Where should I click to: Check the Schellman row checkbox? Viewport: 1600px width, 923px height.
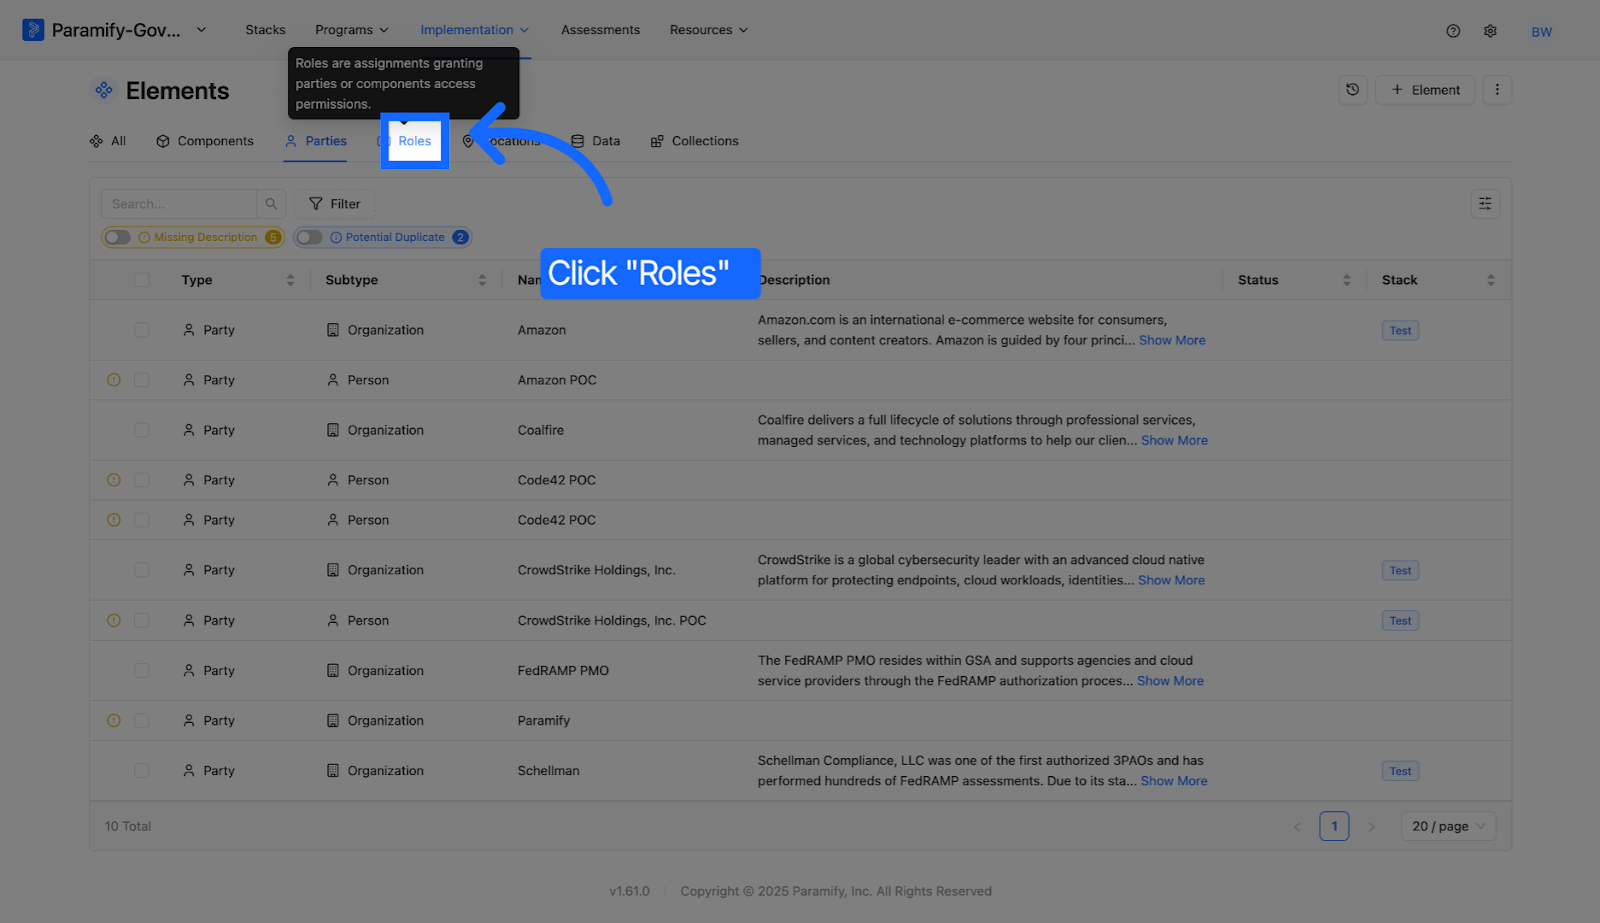click(142, 771)
